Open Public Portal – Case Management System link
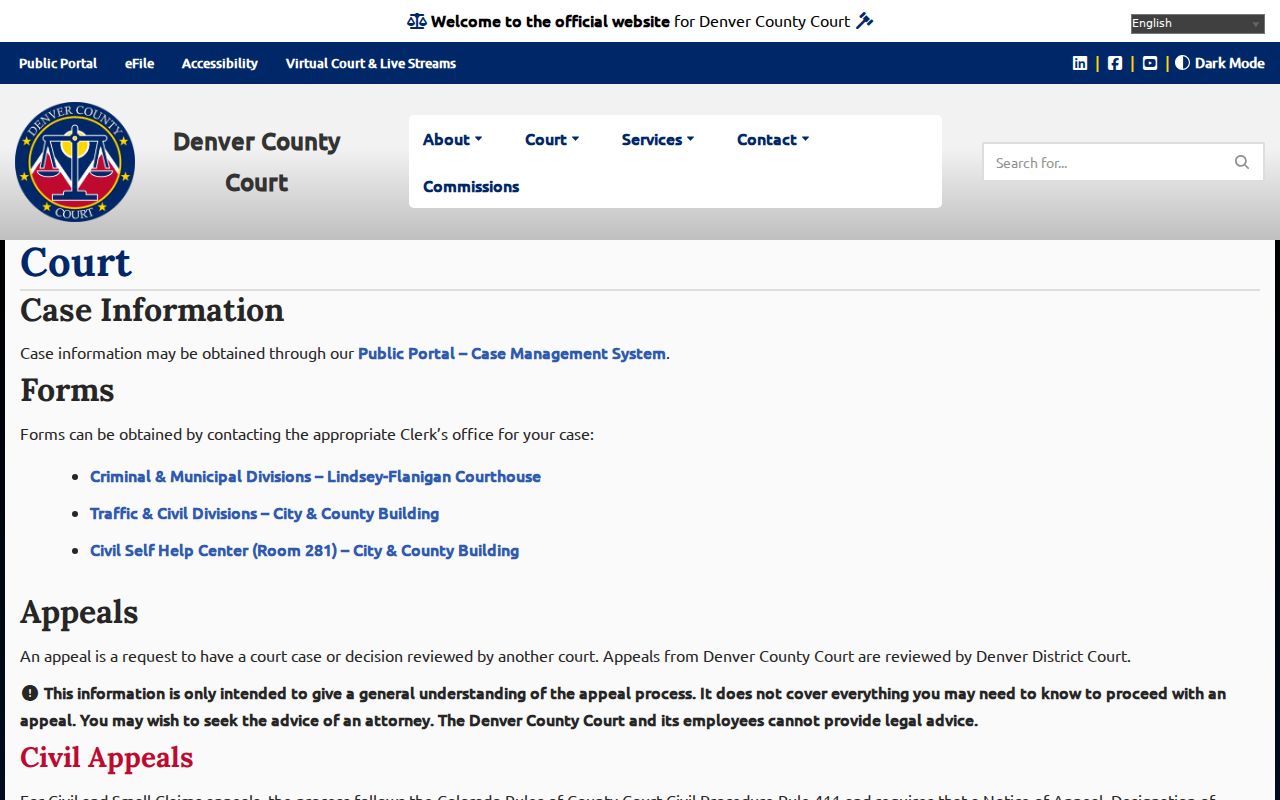Screen dimensions: 1280x800 tap(512, 353)
